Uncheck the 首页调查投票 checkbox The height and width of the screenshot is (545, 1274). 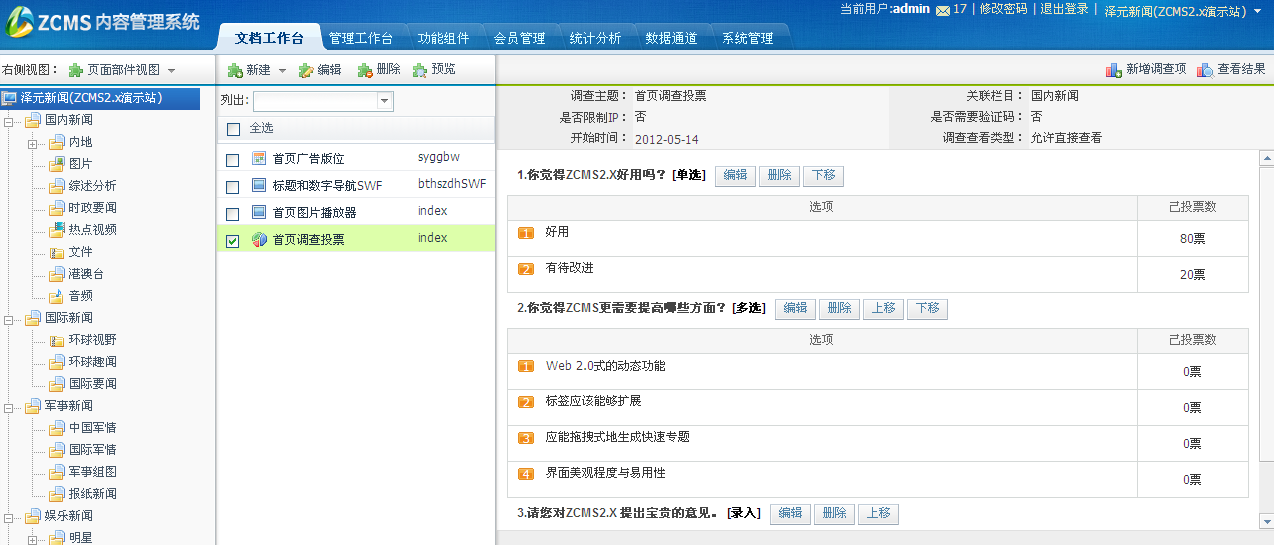click(233, 241)
